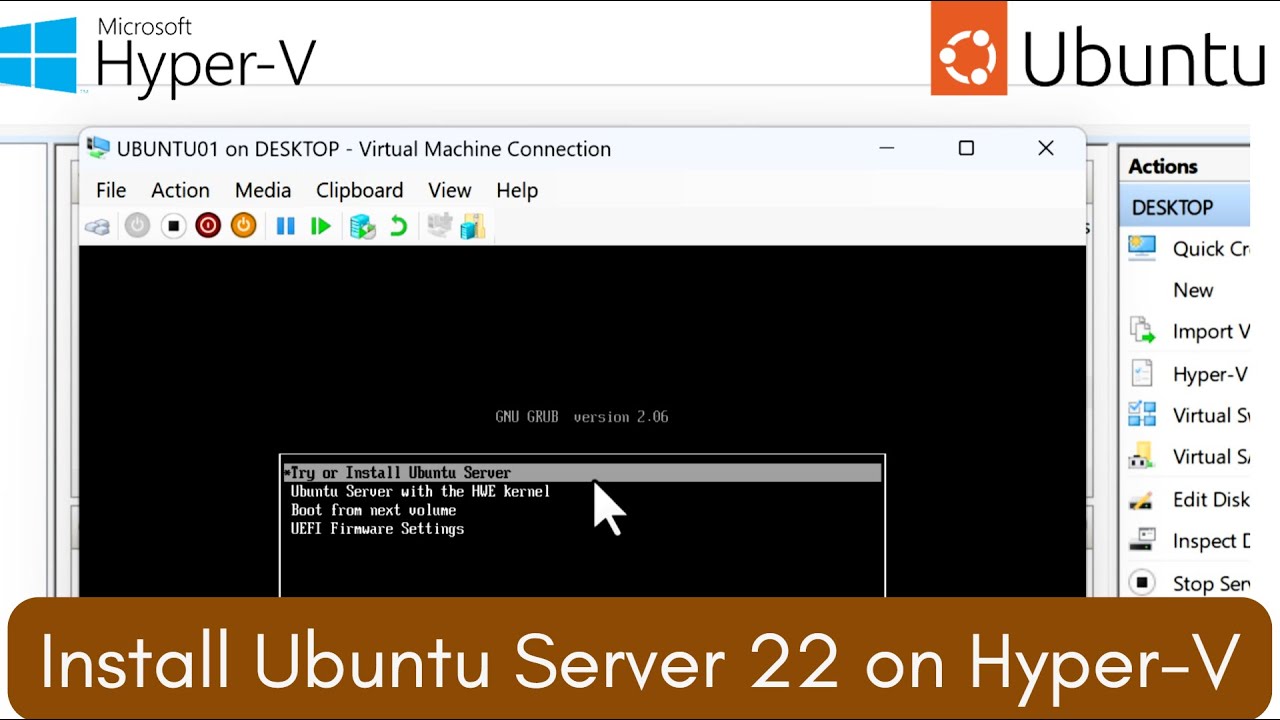Click the Actions pane title
Screen dimensions: 1280x720
(x=1163, y=166)
